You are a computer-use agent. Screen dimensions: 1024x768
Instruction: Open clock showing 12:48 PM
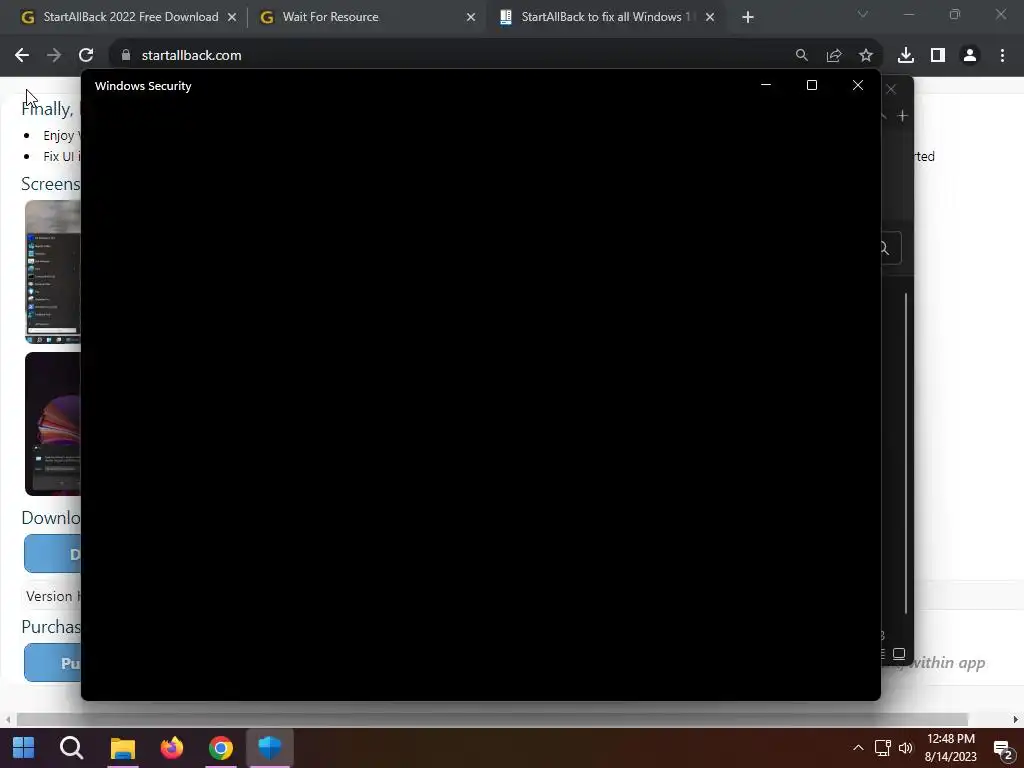pos(951,748)
